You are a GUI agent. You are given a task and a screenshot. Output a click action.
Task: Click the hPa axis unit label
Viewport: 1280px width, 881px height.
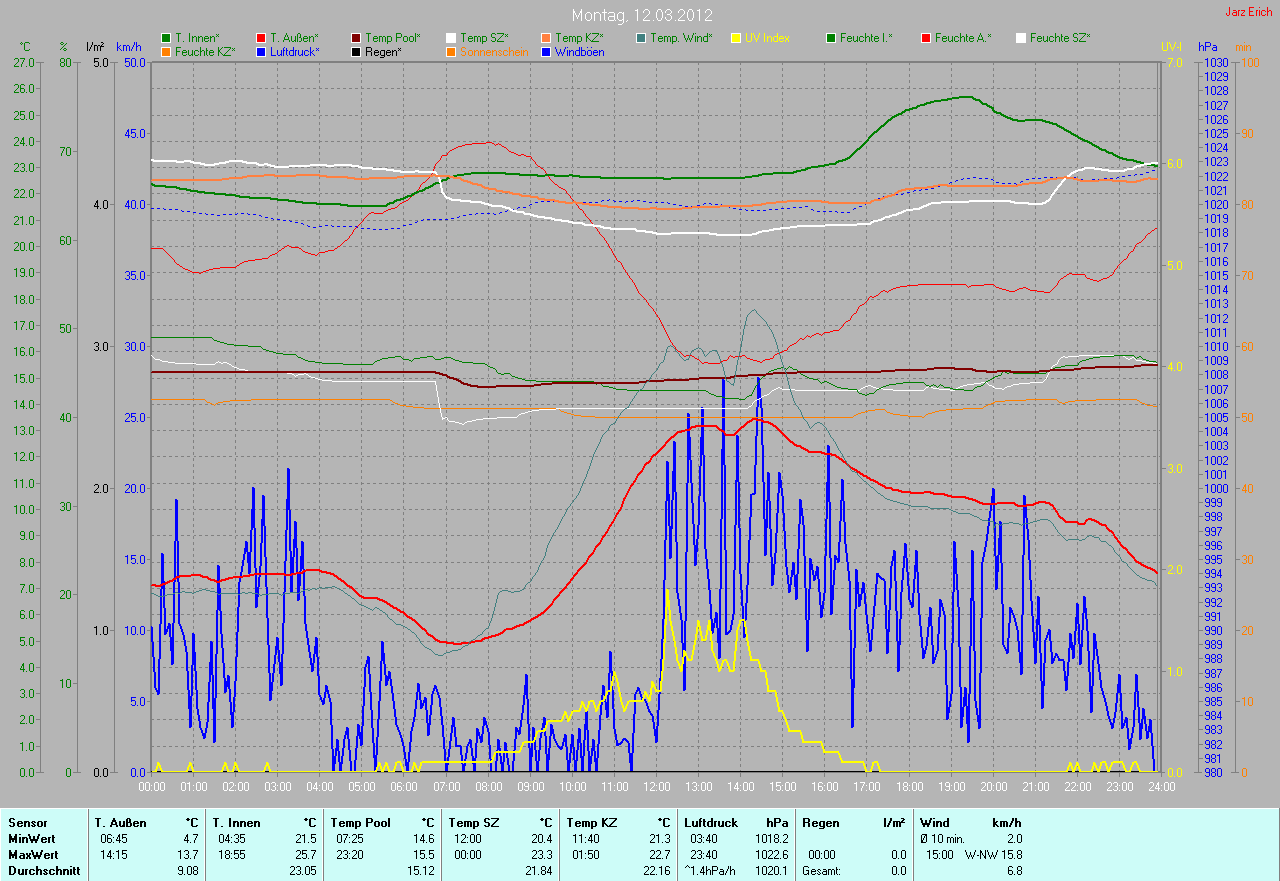(1209, 47)
